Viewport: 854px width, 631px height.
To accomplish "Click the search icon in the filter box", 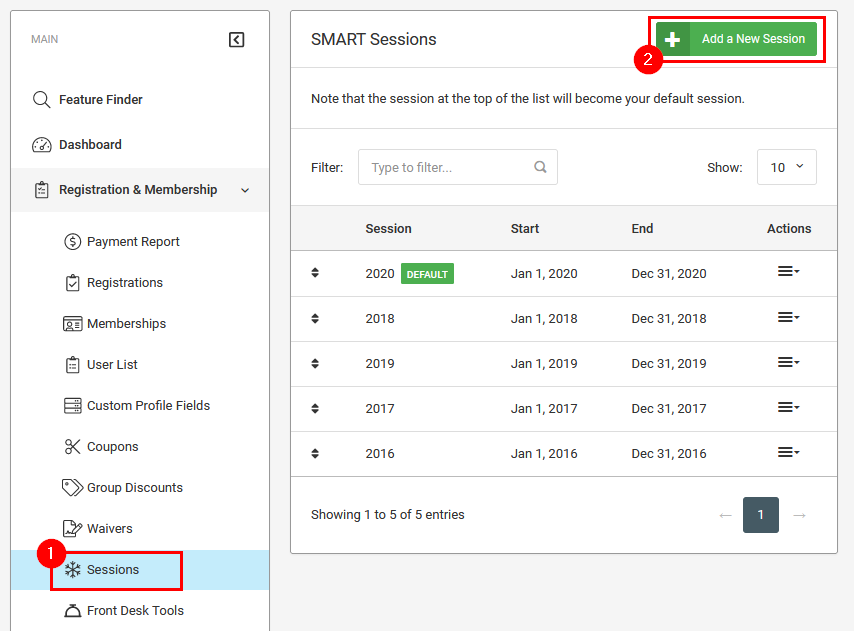I will [x=540, y=167].
